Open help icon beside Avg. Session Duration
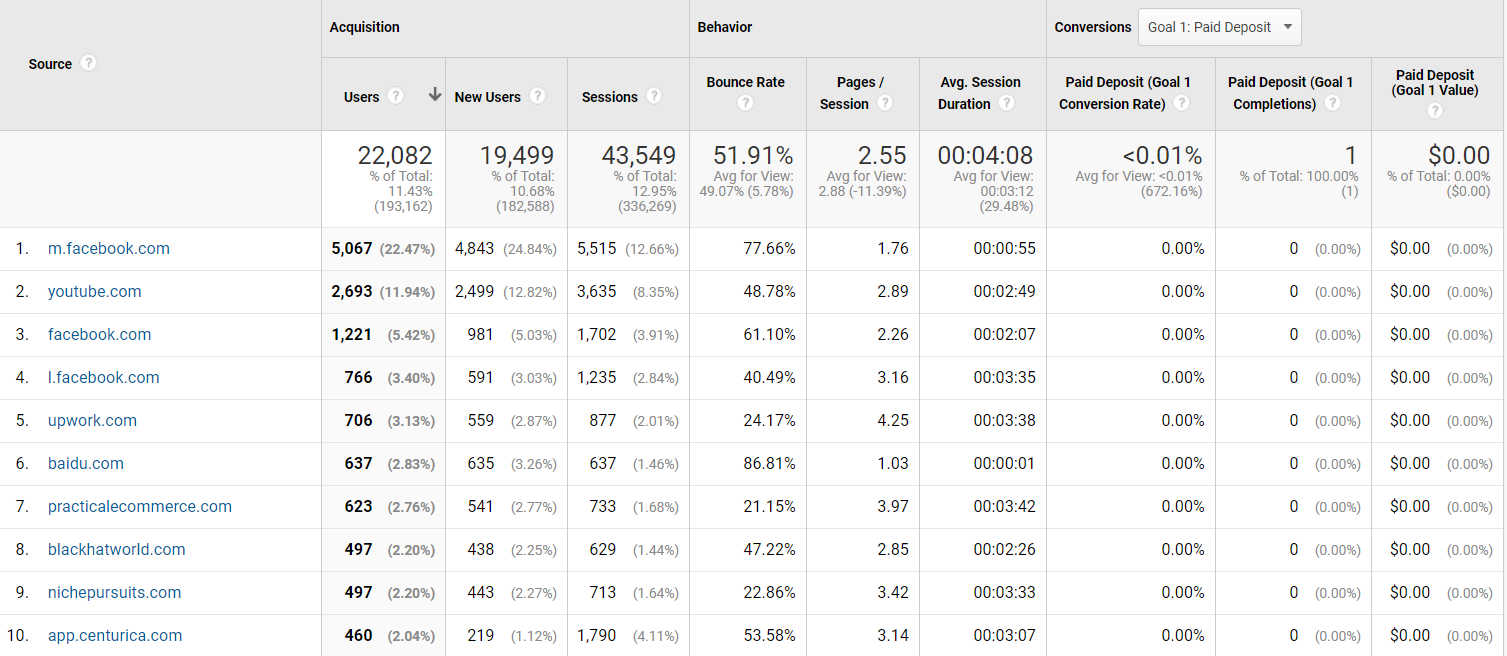Screen dimensions: 1507x656 1006,103
